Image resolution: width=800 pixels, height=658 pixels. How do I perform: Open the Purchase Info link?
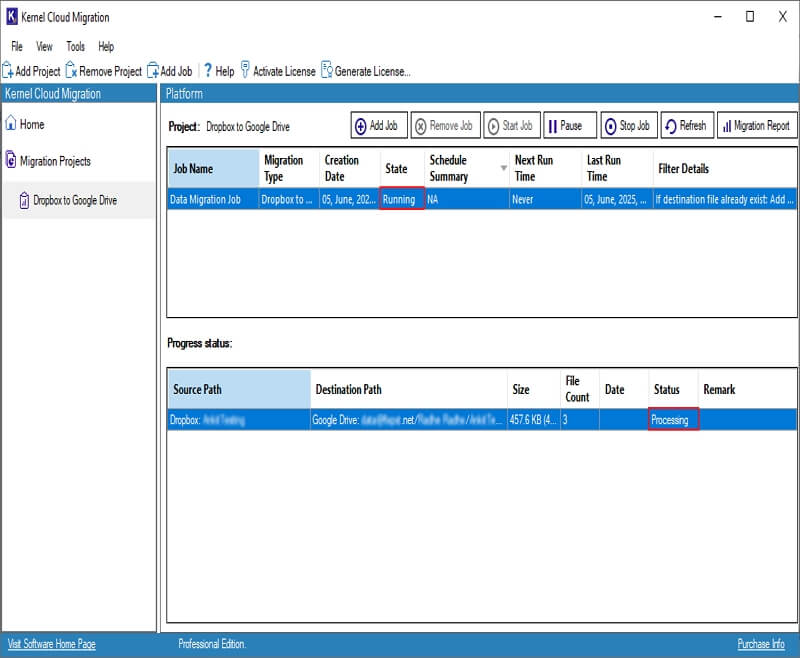tap(761, 644)
